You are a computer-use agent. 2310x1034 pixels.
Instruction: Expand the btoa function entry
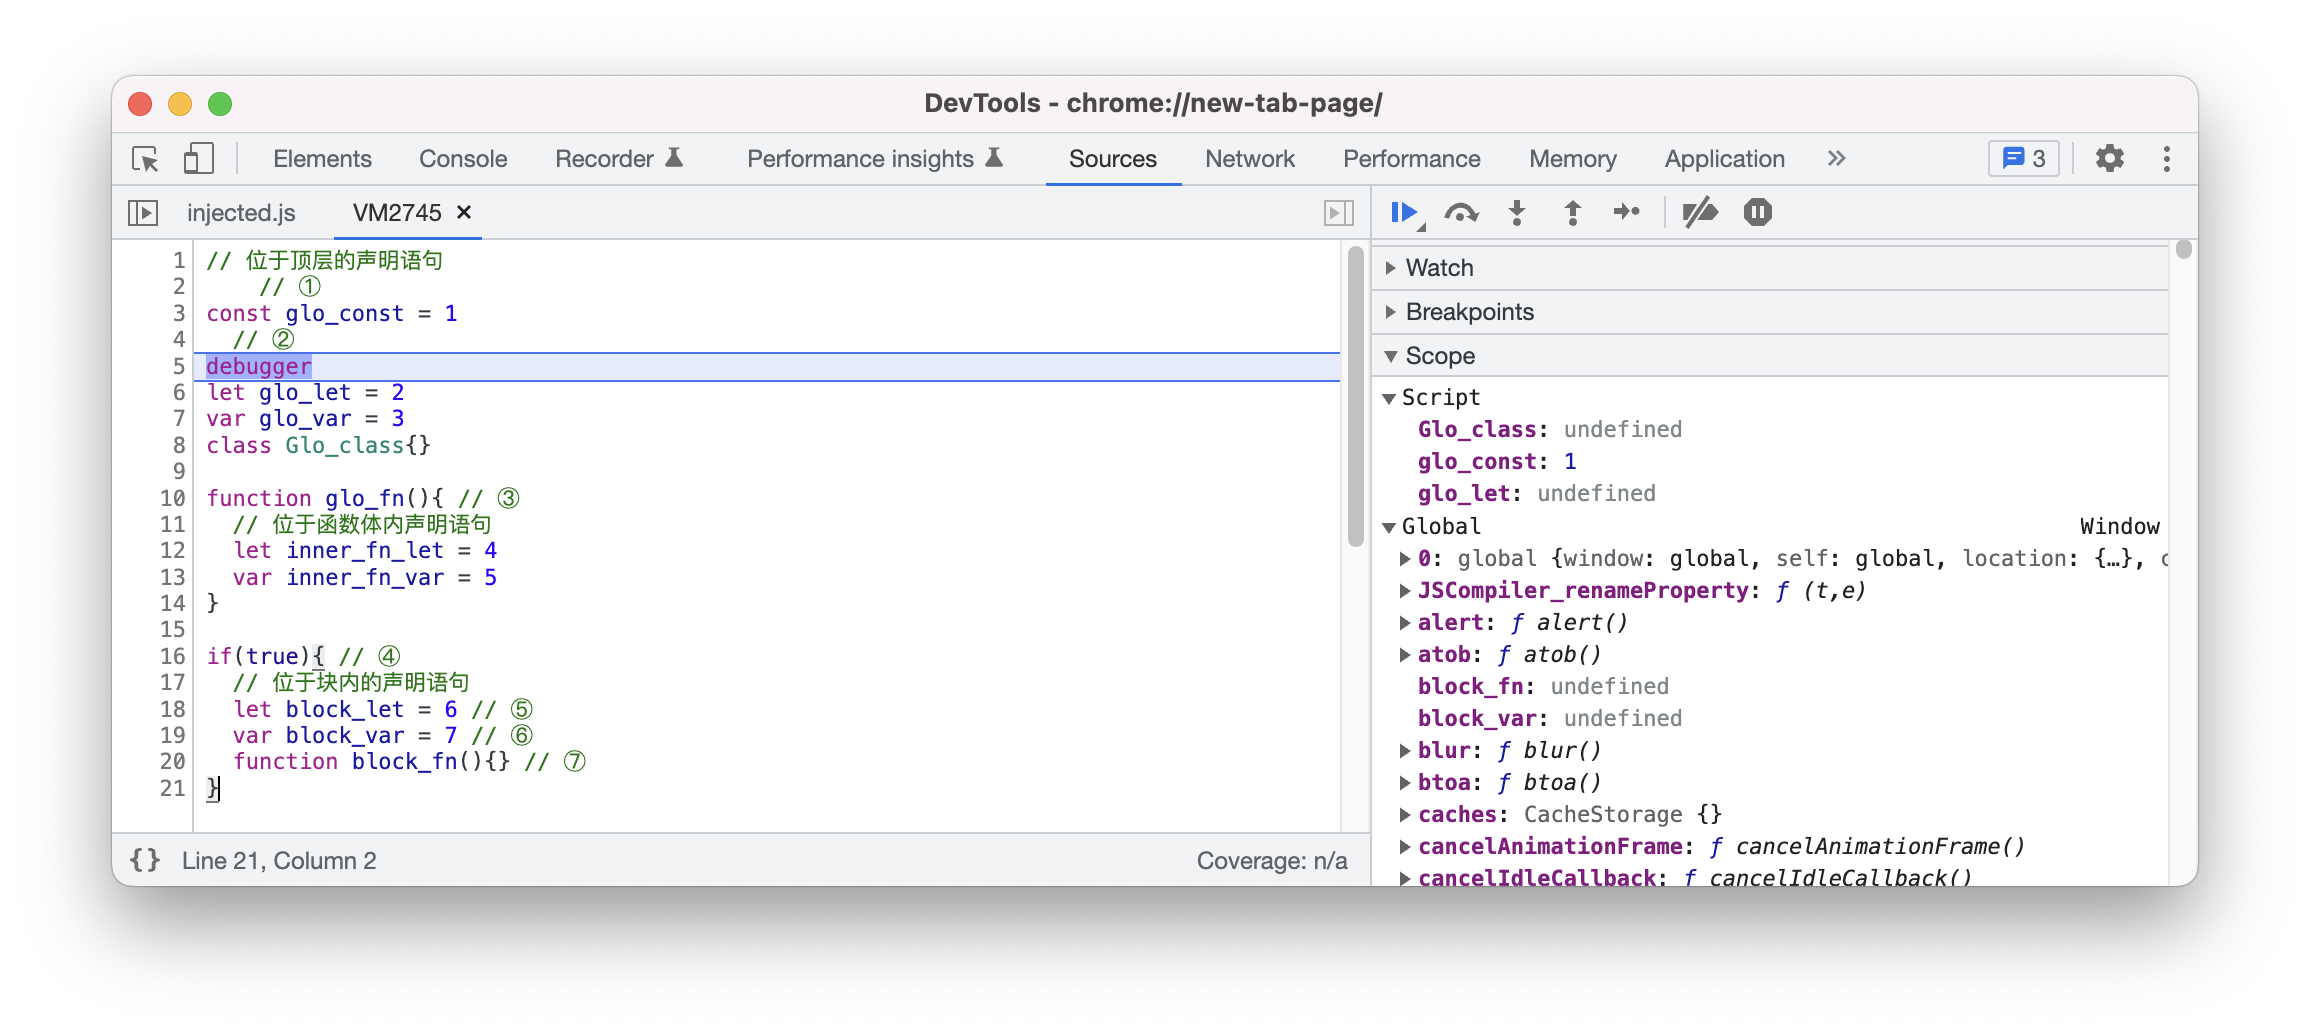1405,783
